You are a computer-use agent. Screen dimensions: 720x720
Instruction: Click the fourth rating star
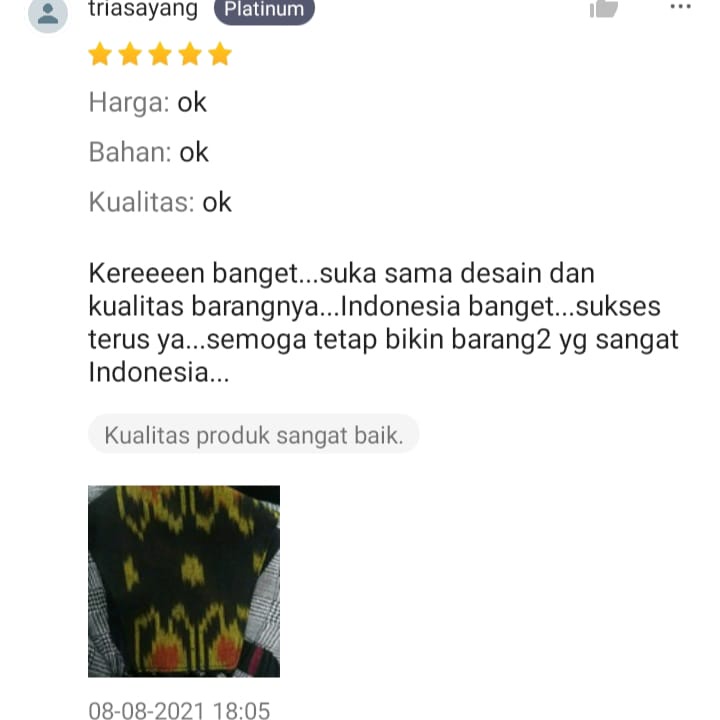tap(190, 54)
